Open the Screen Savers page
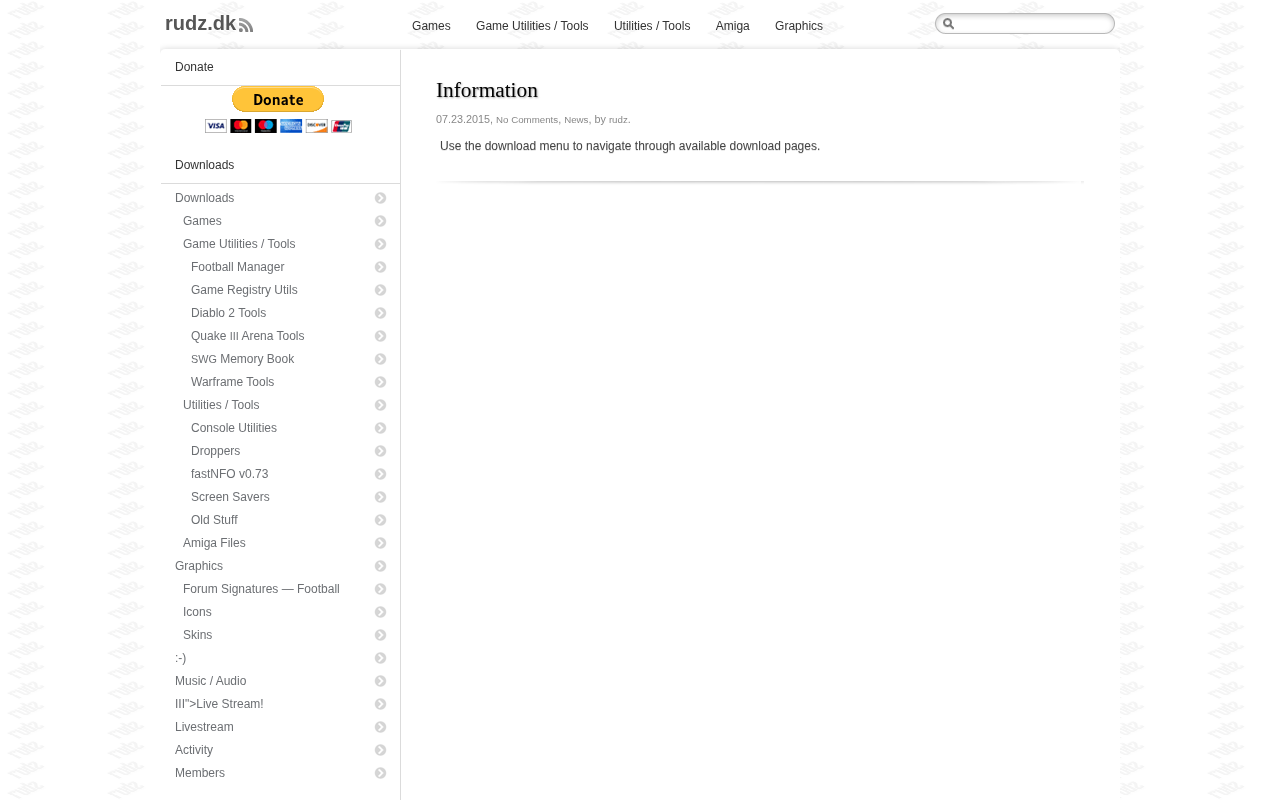This screenshot has height=800, width=1280. (x=230, y=497)
